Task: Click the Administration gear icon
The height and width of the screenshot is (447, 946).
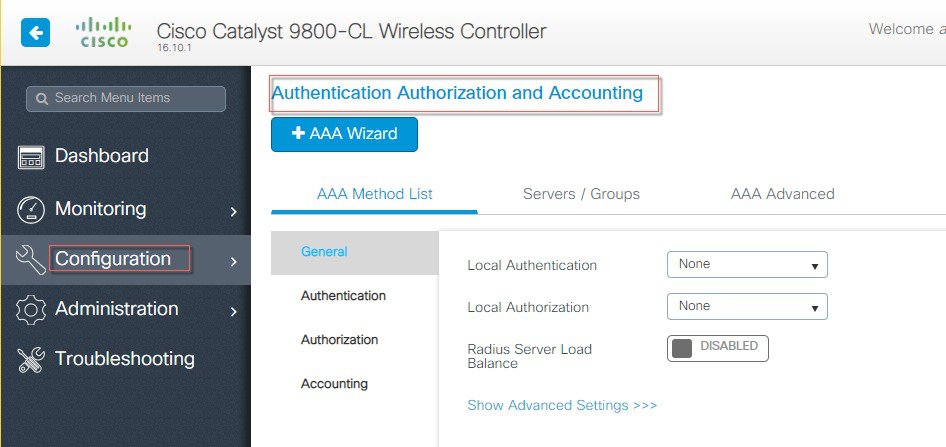Action: point(31,309)
